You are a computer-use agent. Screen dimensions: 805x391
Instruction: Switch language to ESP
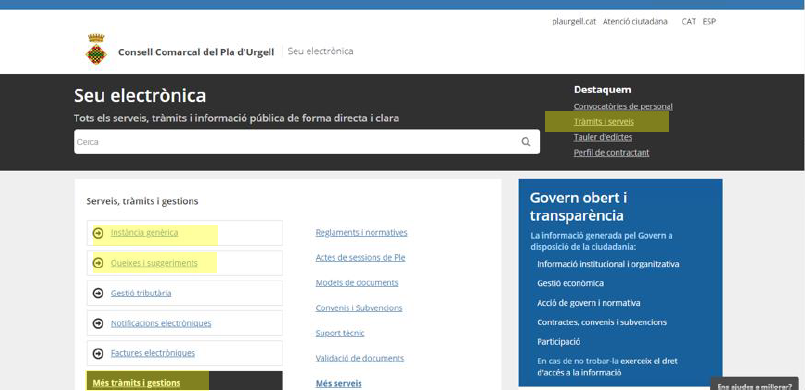point(710,22)
